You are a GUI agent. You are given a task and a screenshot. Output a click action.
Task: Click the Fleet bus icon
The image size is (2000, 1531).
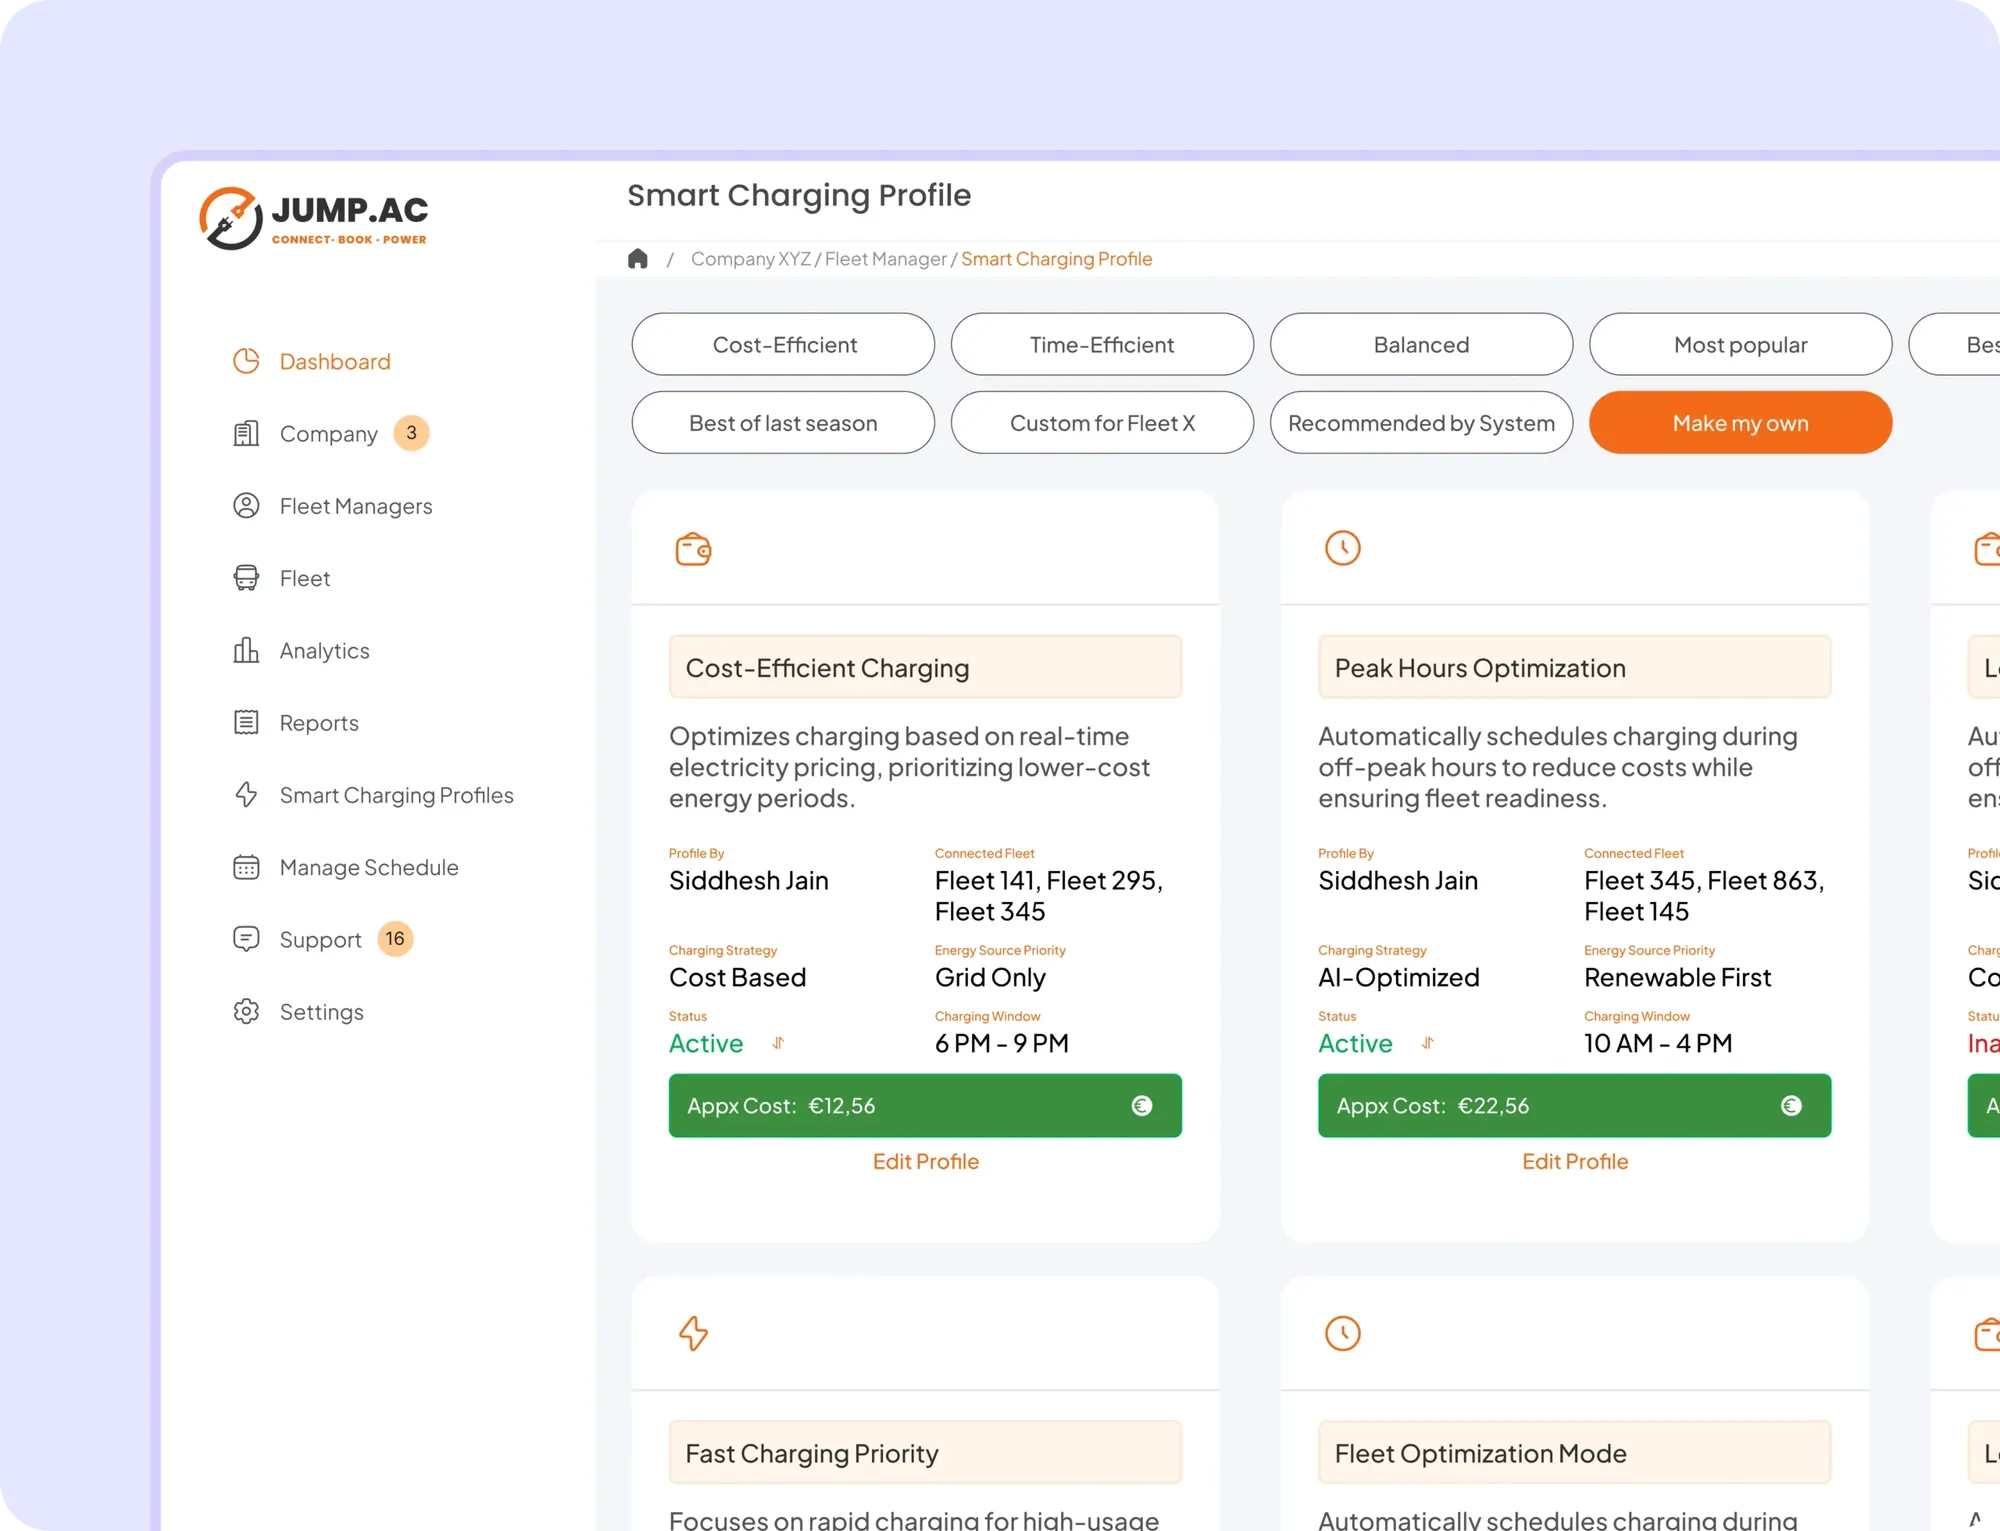(246, 578)
